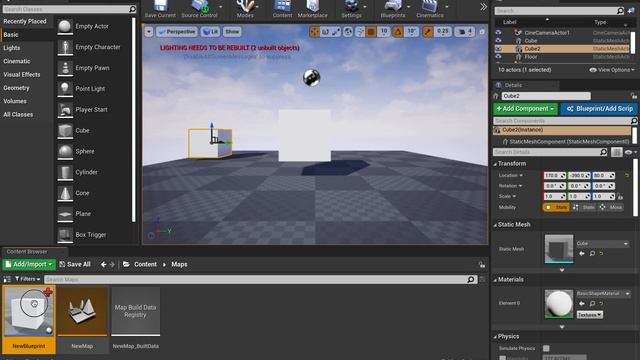This screenshot has width=640, height=360.
Task: Enable Simulate Physics checkbox
Action: (x=546, y=348)
